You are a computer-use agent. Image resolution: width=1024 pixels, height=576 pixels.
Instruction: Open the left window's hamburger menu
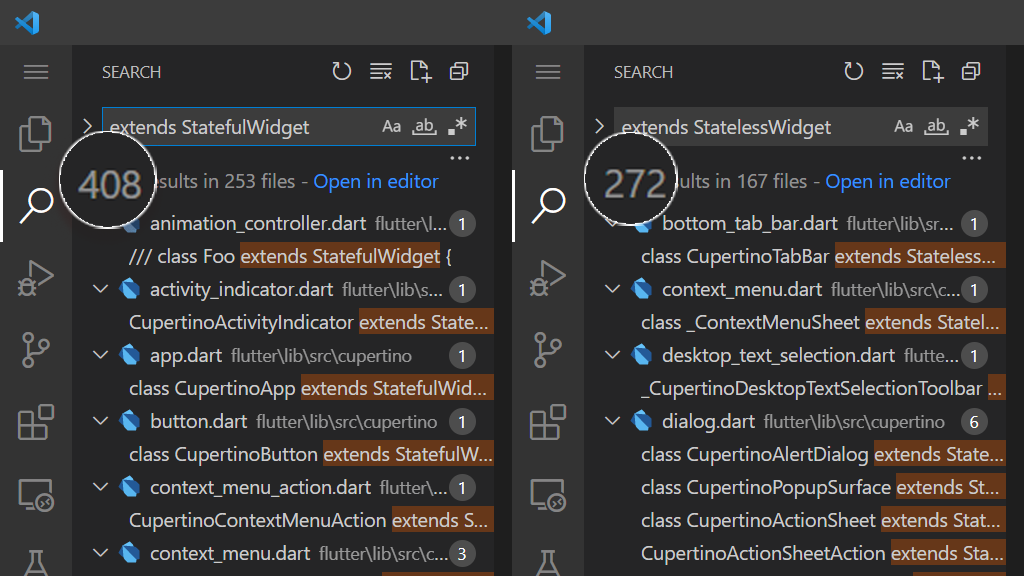(x=36, y=72)
